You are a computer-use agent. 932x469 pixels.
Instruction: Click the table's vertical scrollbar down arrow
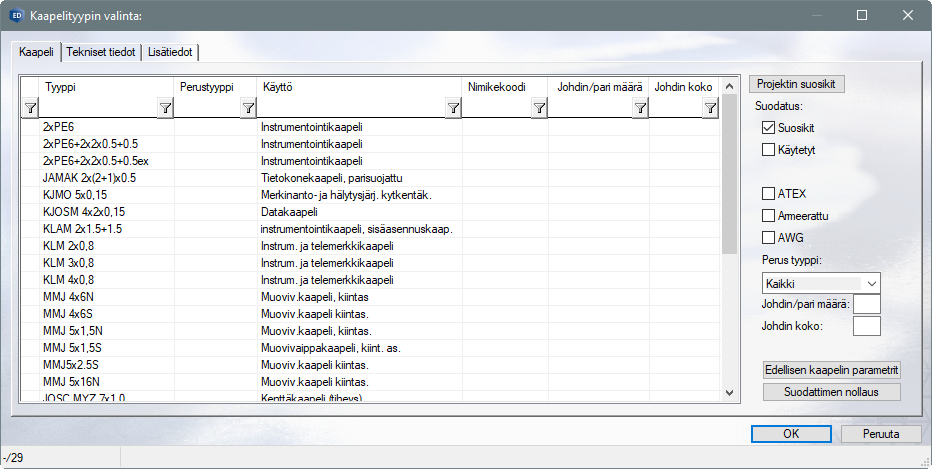coord(728,392)
